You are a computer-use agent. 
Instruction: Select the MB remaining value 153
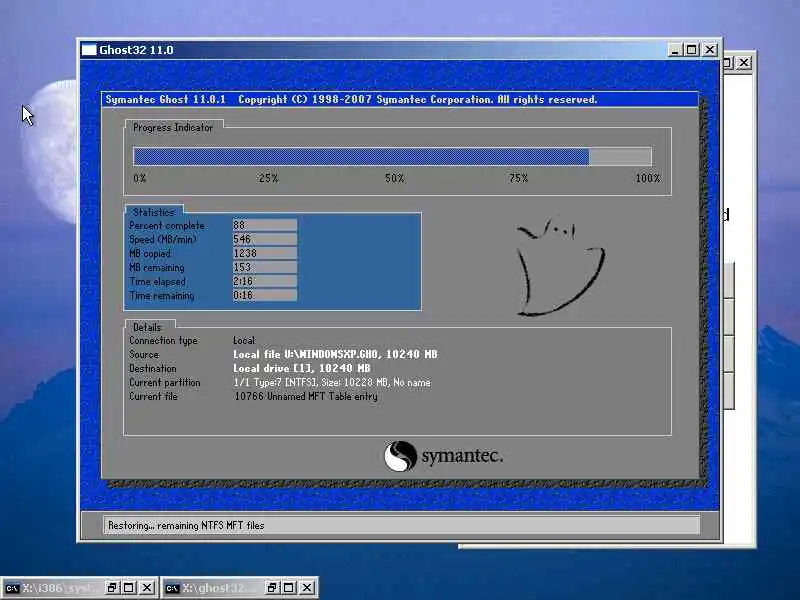[265, 267]
